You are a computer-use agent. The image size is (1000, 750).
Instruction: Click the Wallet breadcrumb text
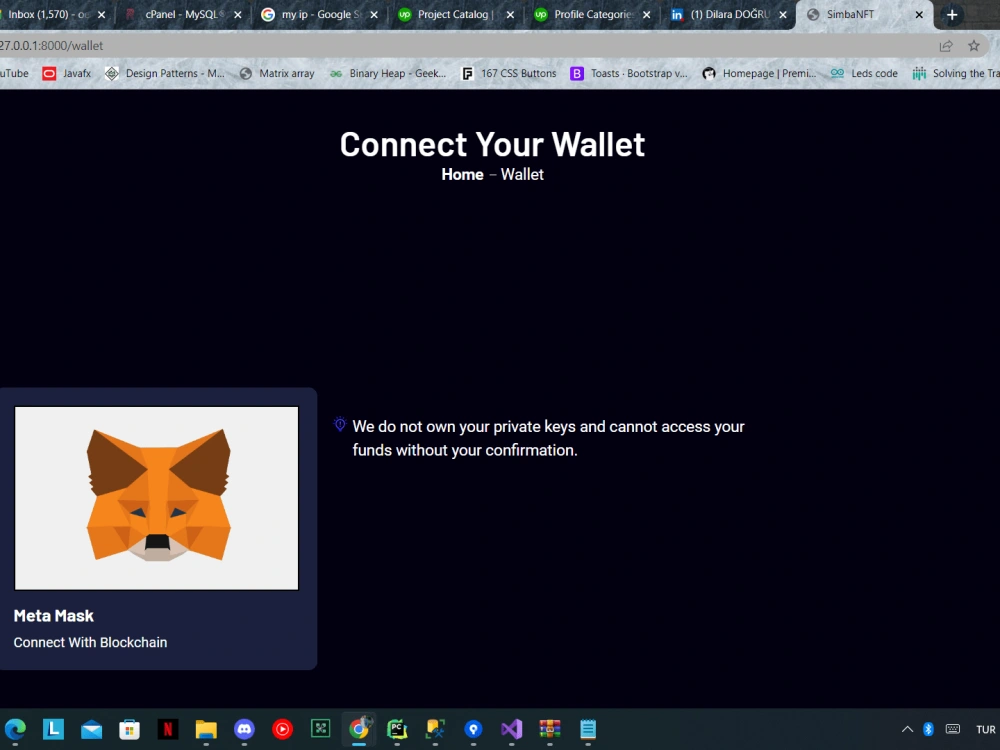(x=522, y=175)
